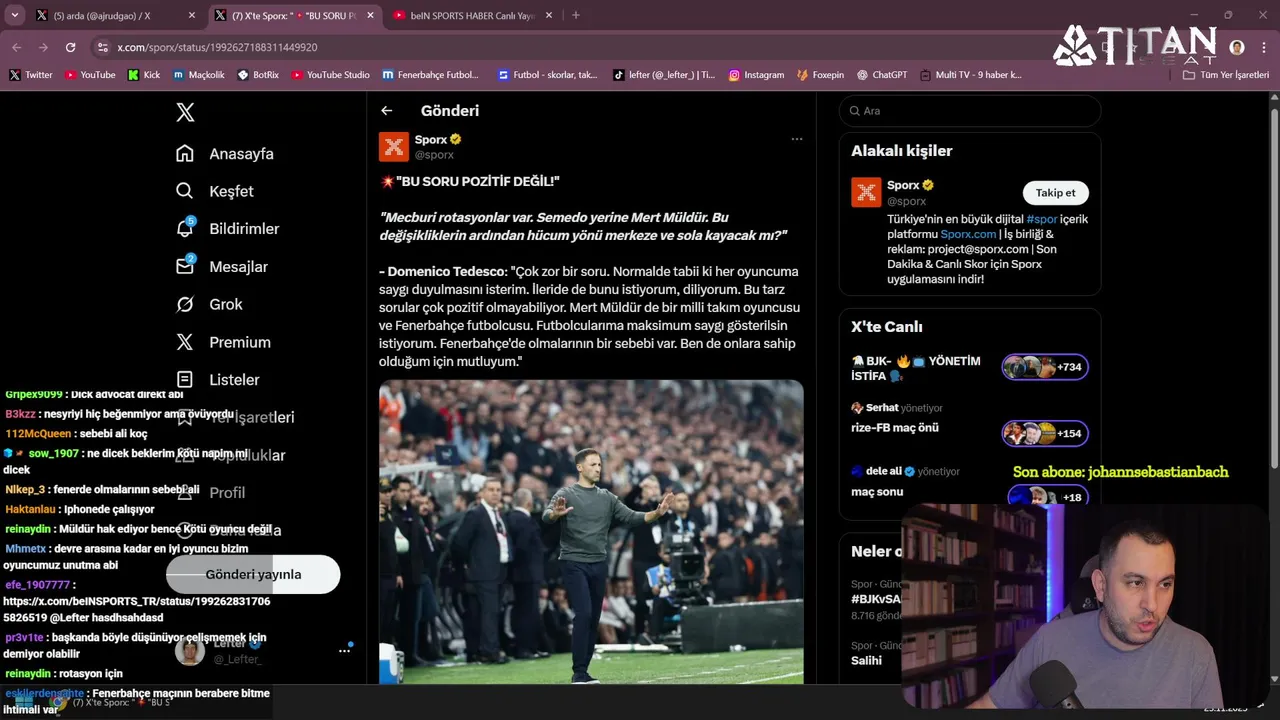Open the tab search dropdown arrow
The width and height of the screenshot is (1280, 720).
(14, 15)
